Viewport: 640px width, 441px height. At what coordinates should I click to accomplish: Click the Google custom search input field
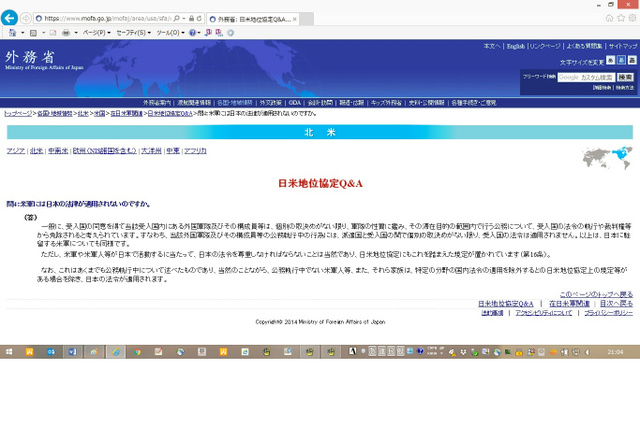click(x=584, y=76)
